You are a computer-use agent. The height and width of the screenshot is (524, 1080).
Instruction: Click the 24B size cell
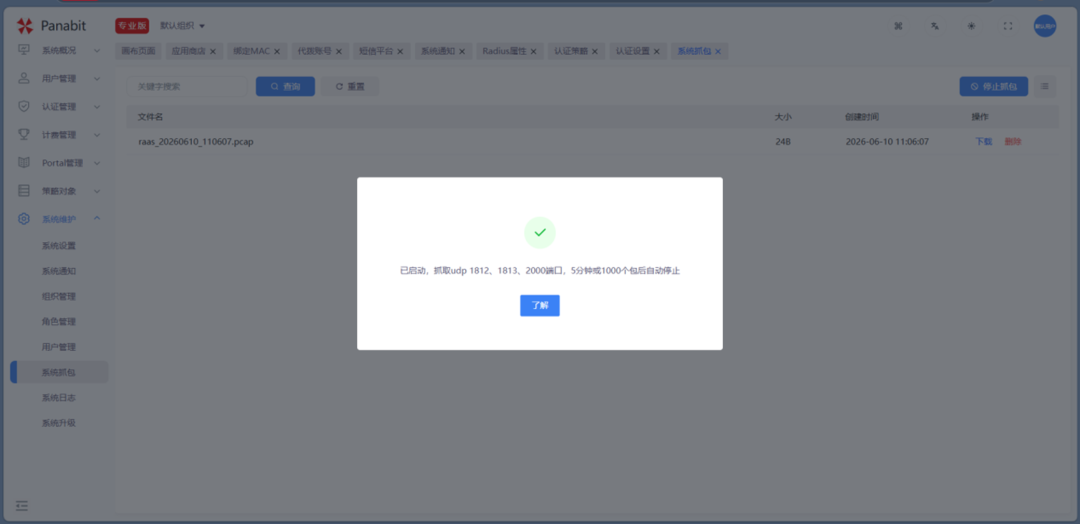coord(782,142)
